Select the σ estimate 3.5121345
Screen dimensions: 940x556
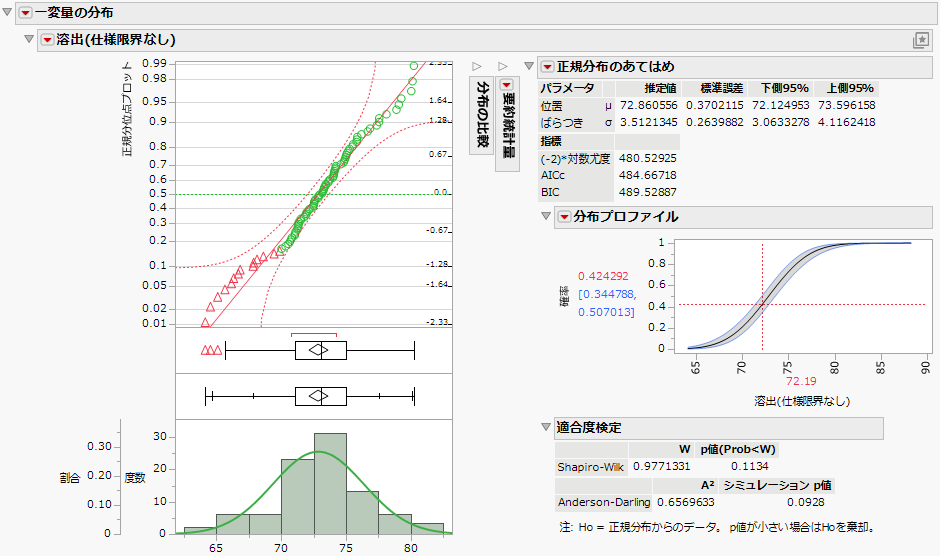(x=649, y=122)
